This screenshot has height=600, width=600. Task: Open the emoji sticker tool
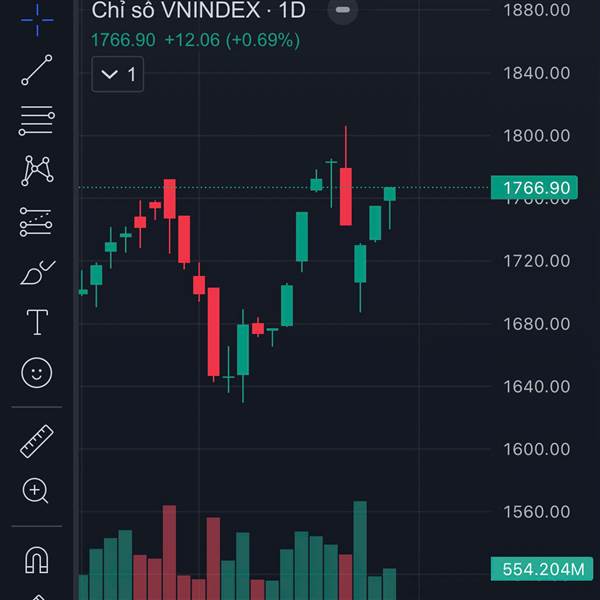(x=37, y=373)
